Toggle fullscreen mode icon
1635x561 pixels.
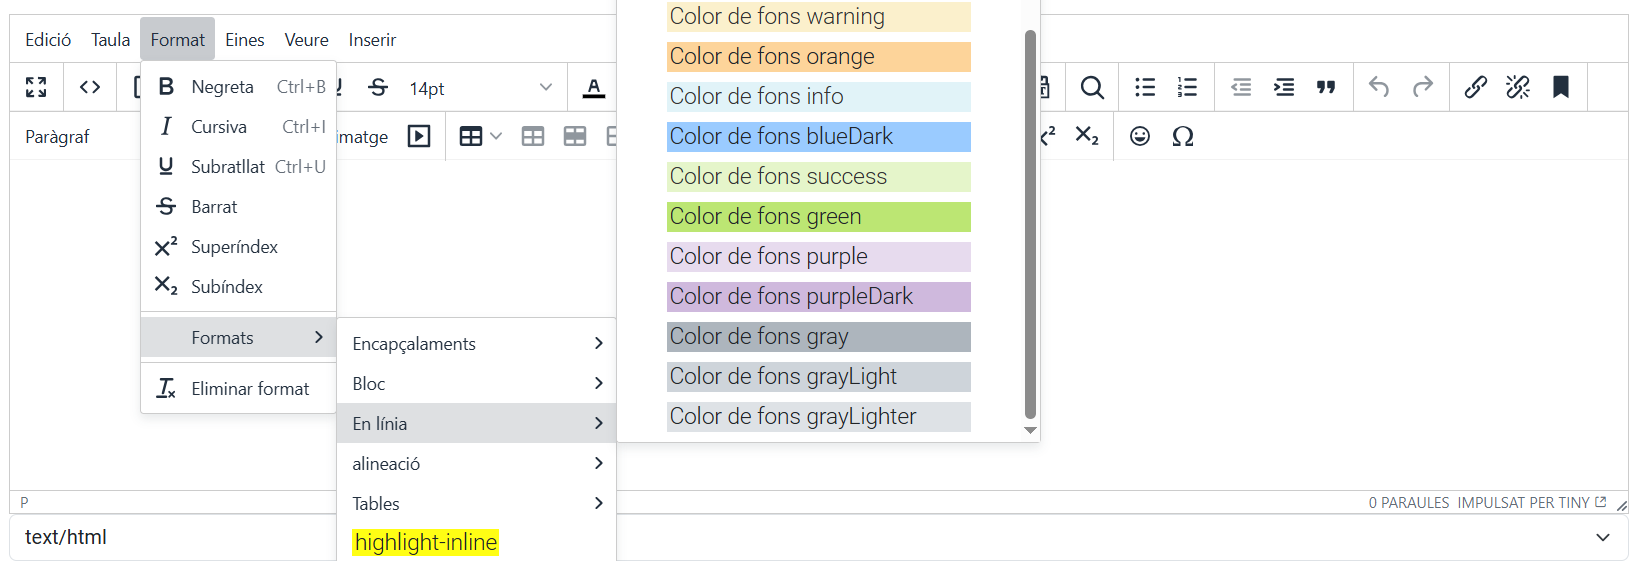(x=36, y=88)
